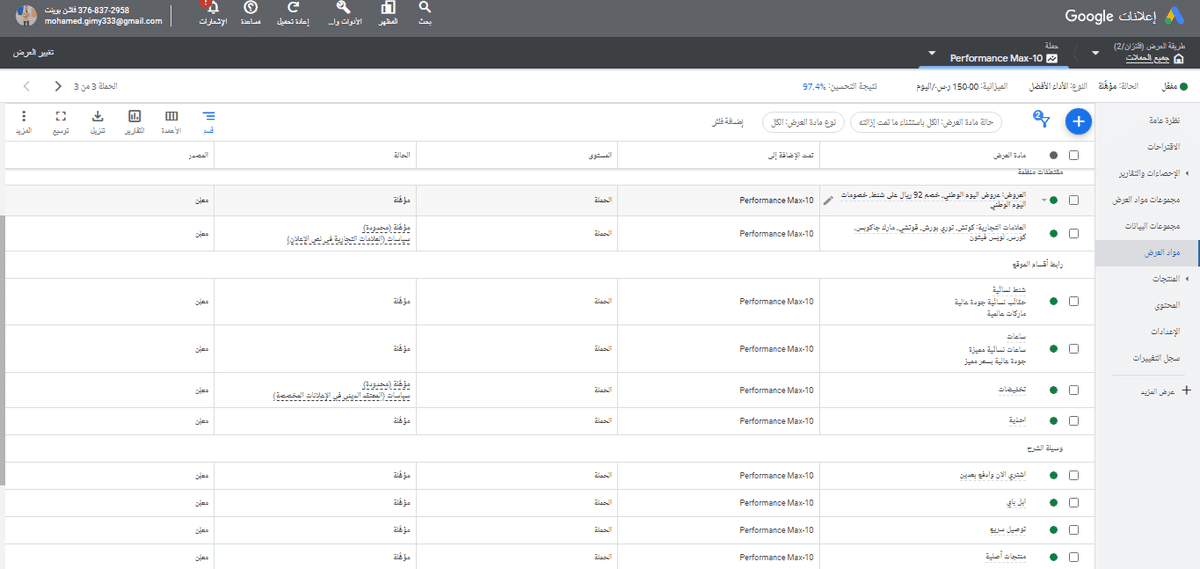The height and width of the screenshot is (569, 1200).
Task: Check the box for brands (العلامات التجارية) asset row
Action: (x=1074, y=233)
